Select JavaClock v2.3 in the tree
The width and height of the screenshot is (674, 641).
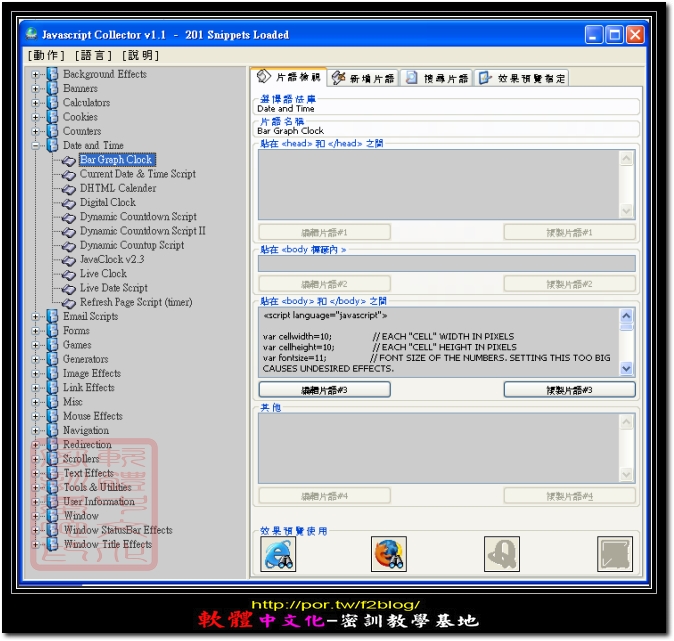click(x=112, y=259)
